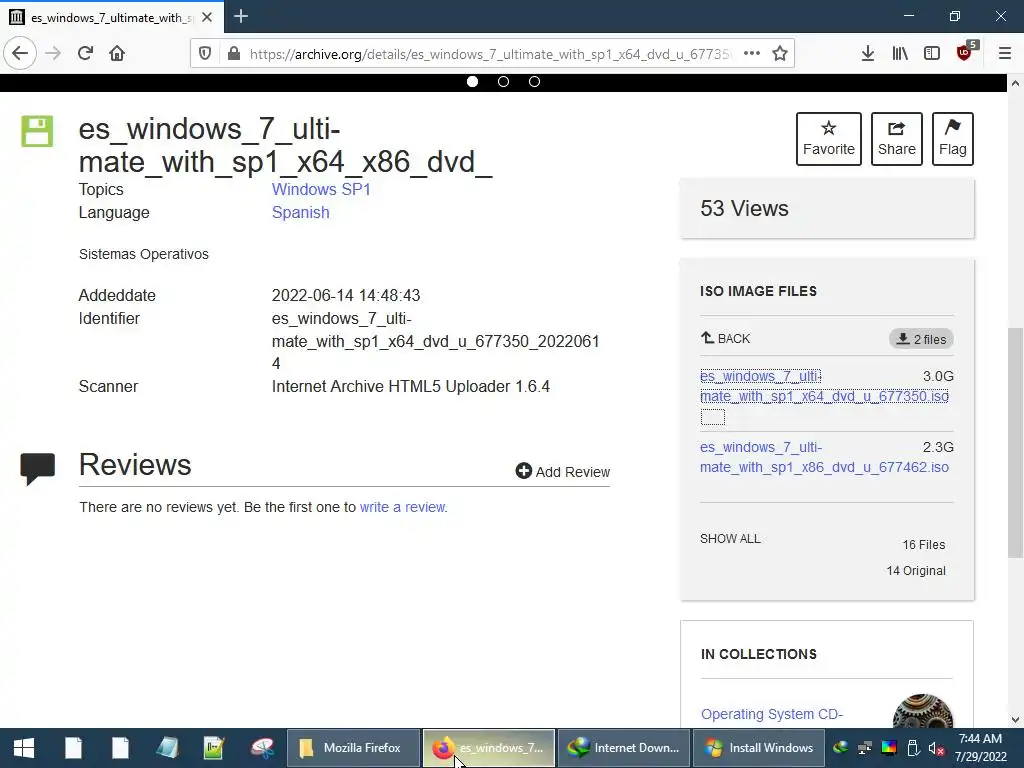Viewport: 1024px width, 768px height.
Task: Go back with the Firefox back arrow
Action: coord(20,54)
